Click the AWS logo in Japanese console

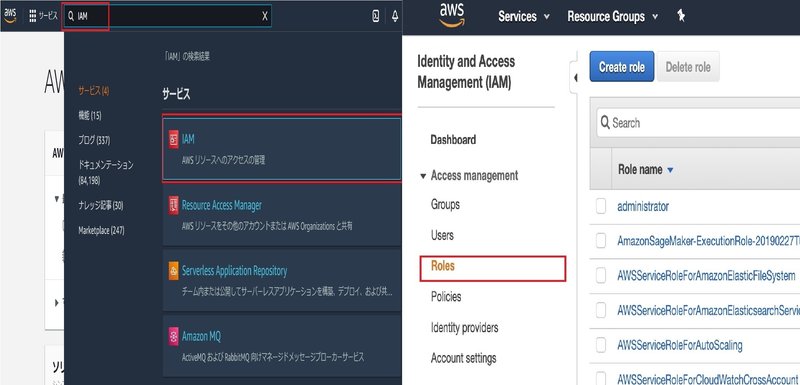pos(10,15)
